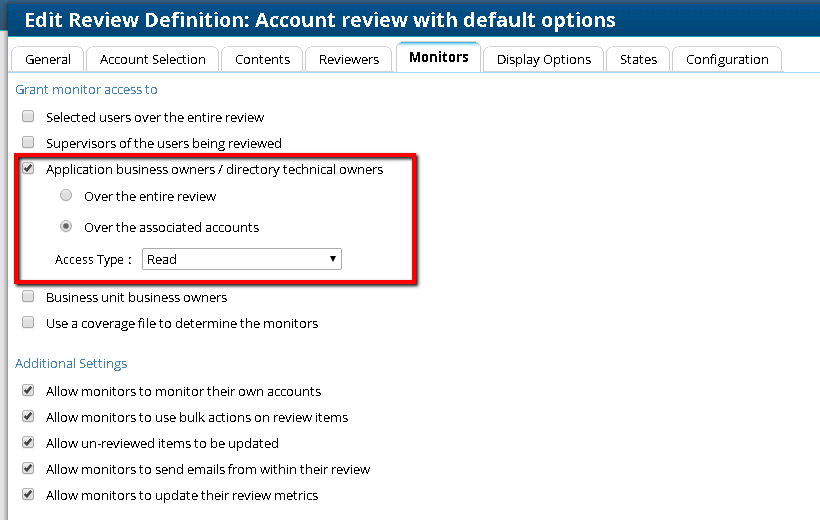Image resolution: width=820 pixels, height=520 pixels.
Task: Select Over the entire review radio option
Action: [66, 196]
